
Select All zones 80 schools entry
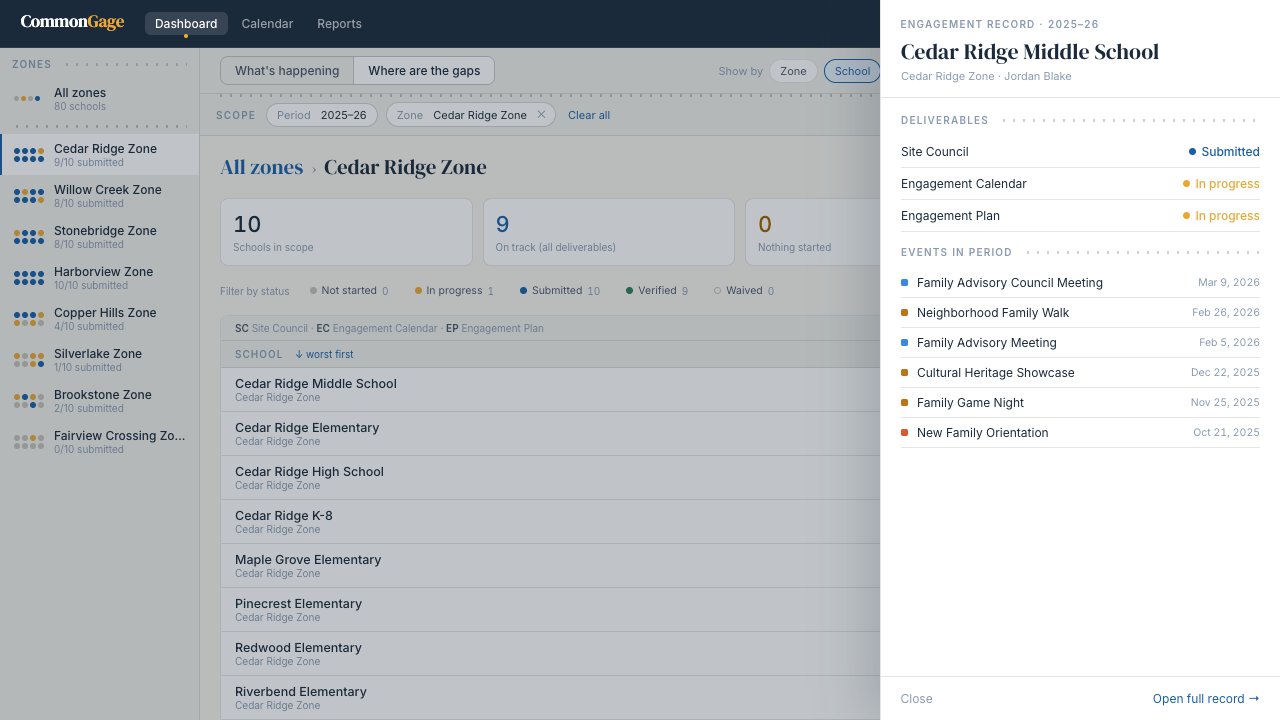click(100, 99)
